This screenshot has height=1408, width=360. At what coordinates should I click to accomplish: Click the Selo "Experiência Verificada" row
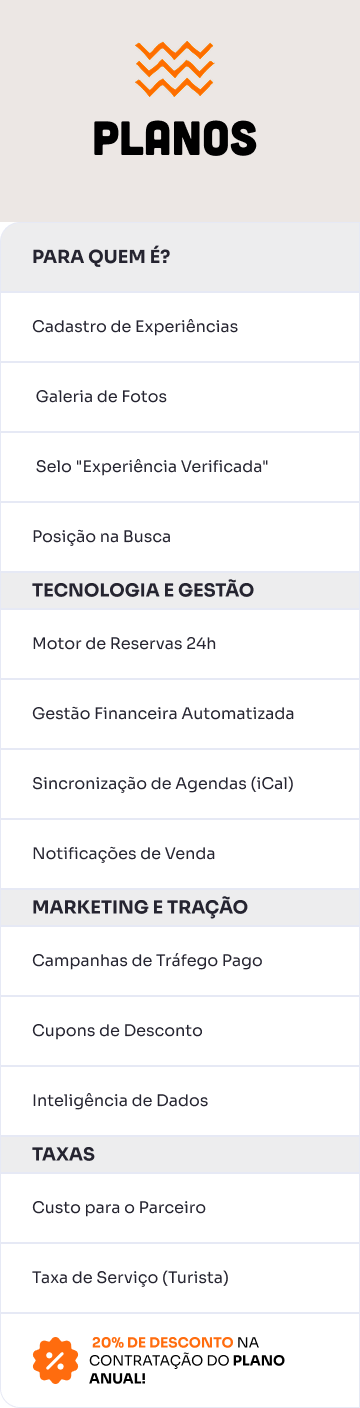[x=180, y=467]
